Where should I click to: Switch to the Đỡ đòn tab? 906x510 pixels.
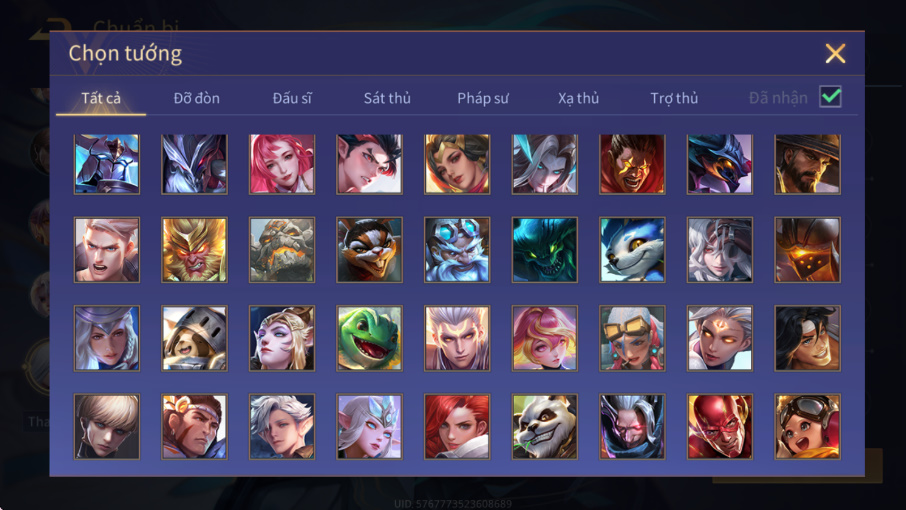(x=196, y=98)
